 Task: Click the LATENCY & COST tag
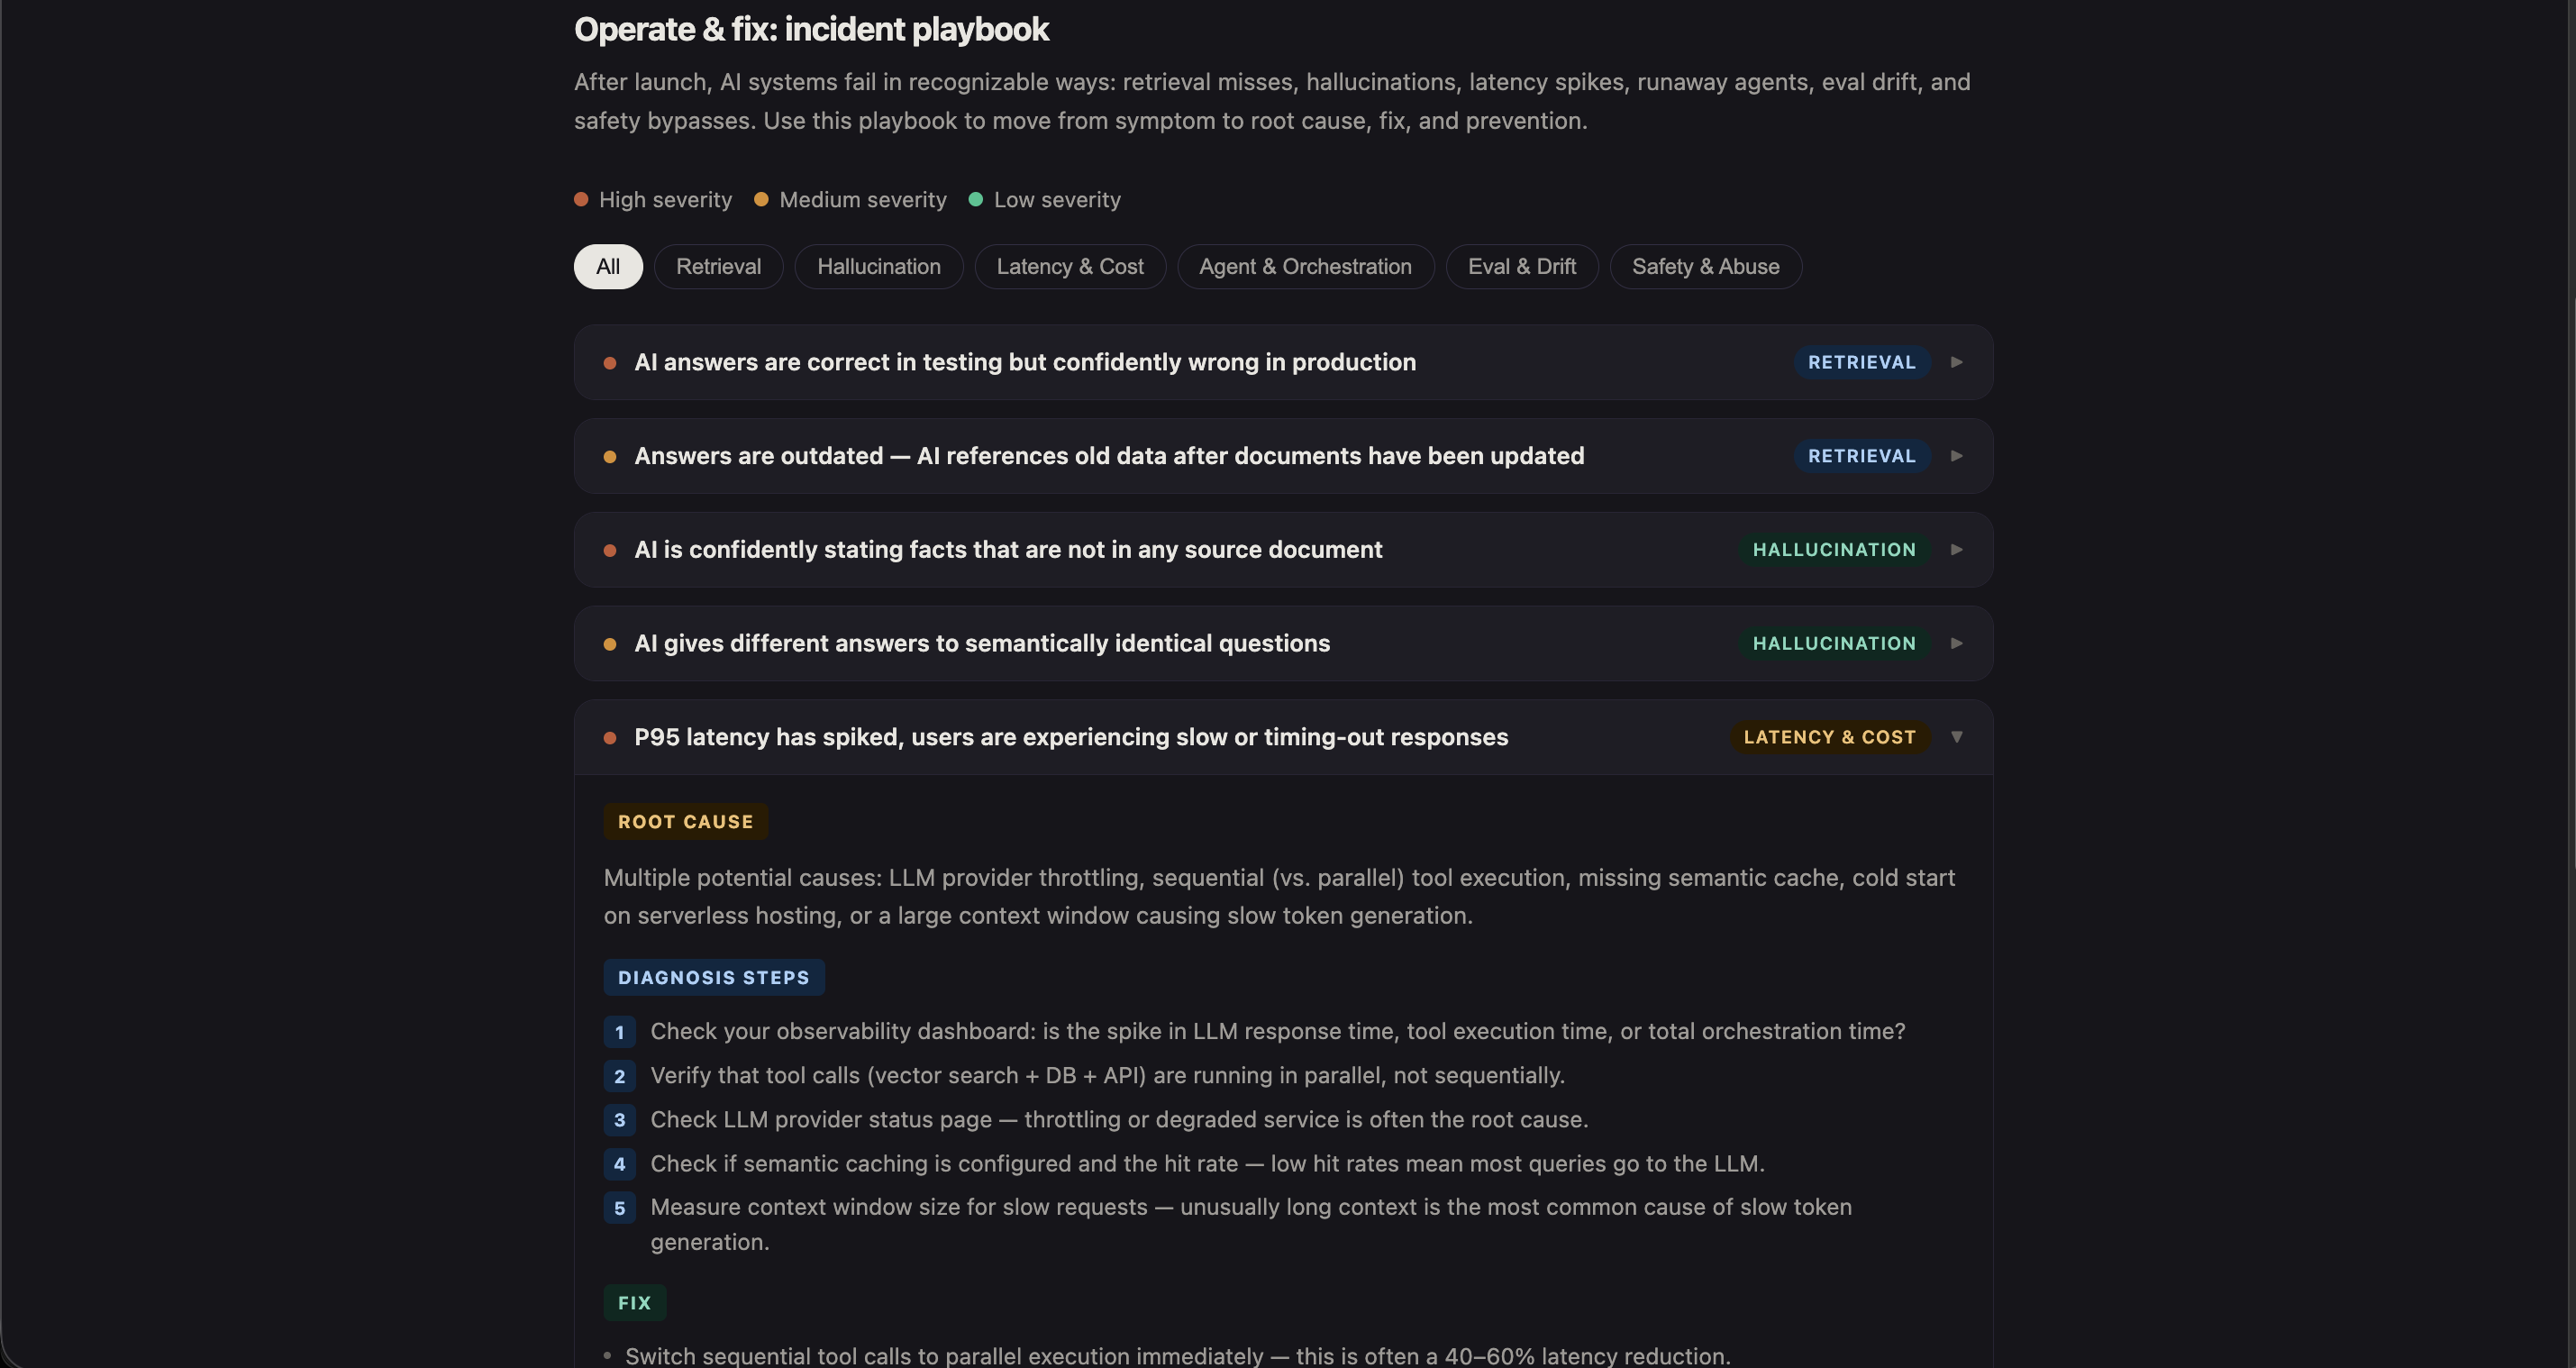click(1829, 737)
